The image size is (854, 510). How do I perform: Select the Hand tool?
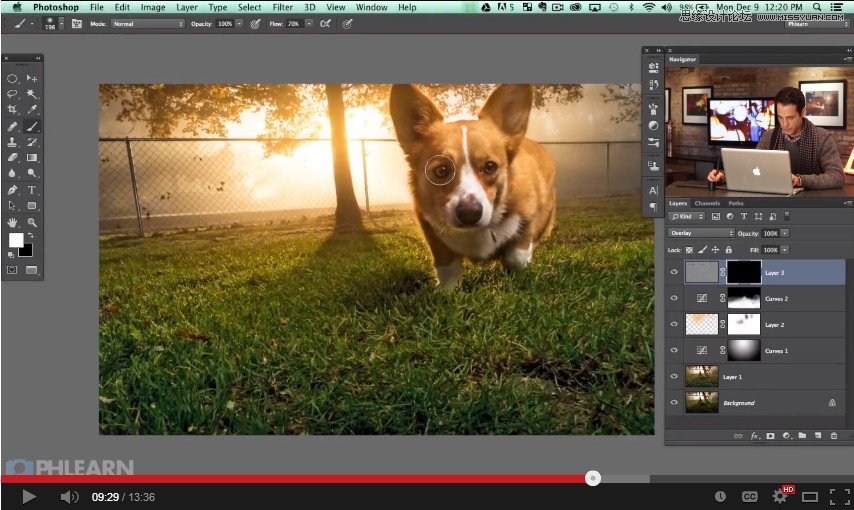tap(12, 222)
